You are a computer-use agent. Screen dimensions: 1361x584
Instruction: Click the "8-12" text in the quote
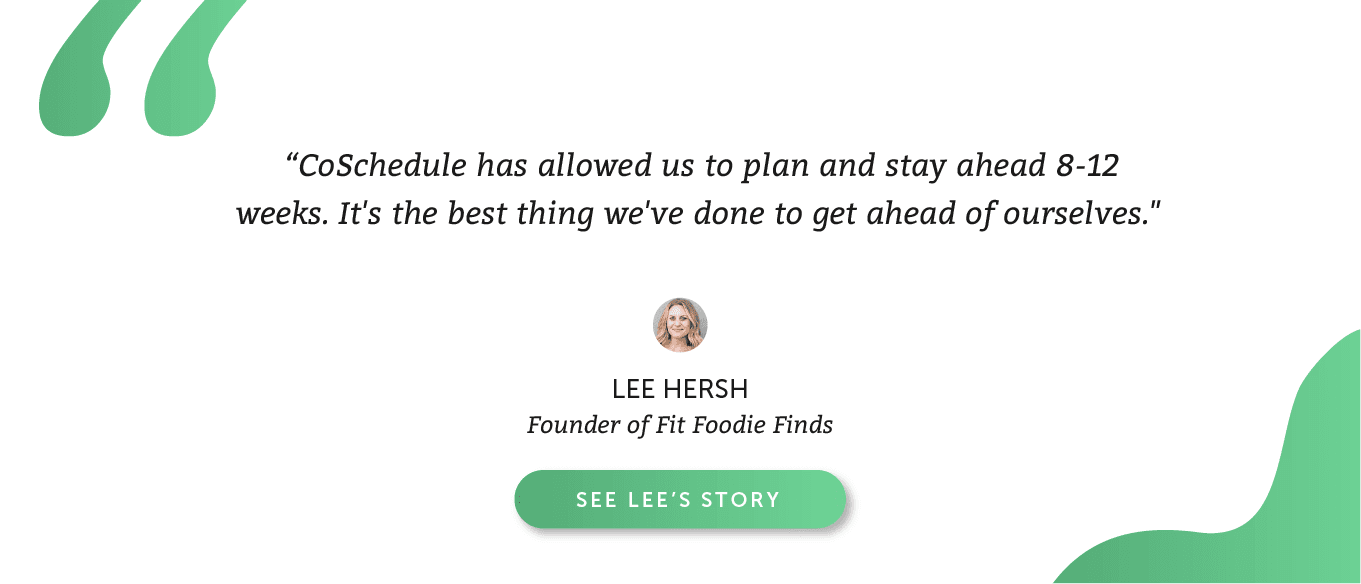(1087, 166)
